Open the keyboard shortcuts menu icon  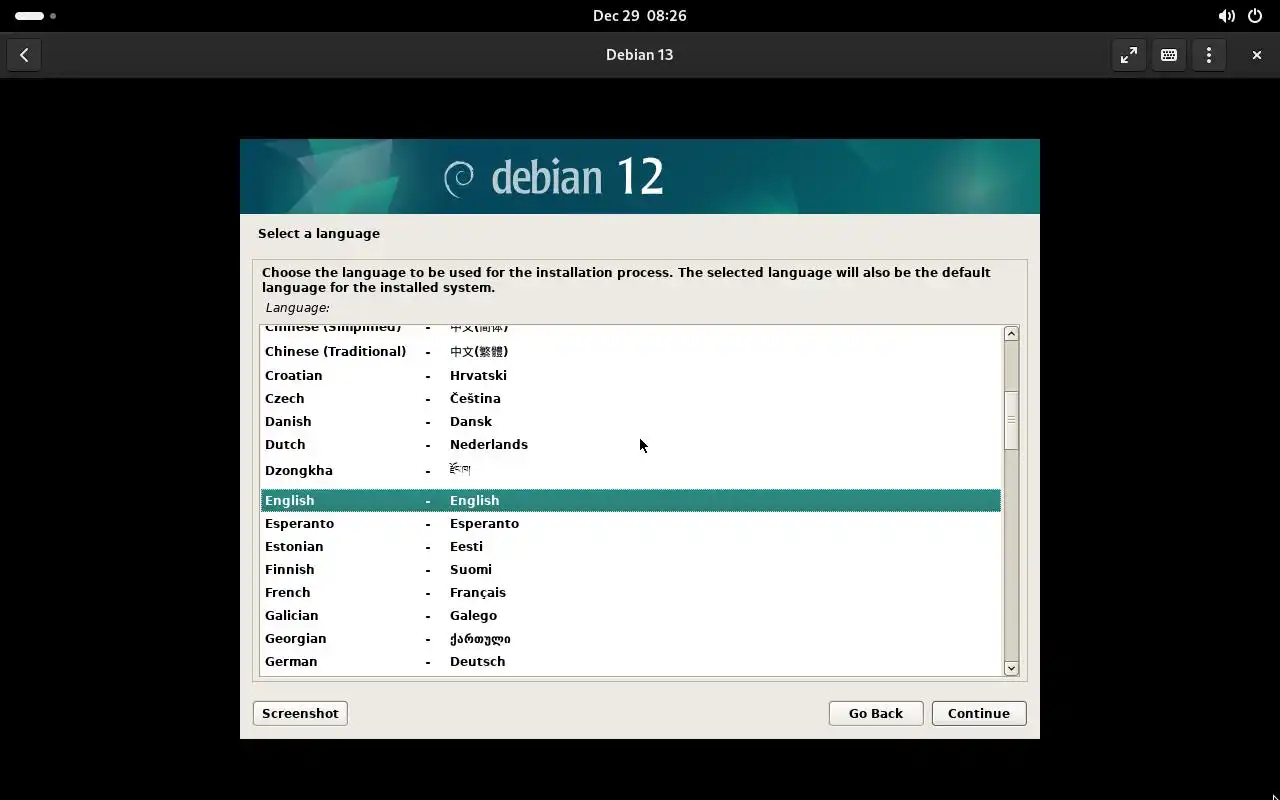pos(1169,55)
